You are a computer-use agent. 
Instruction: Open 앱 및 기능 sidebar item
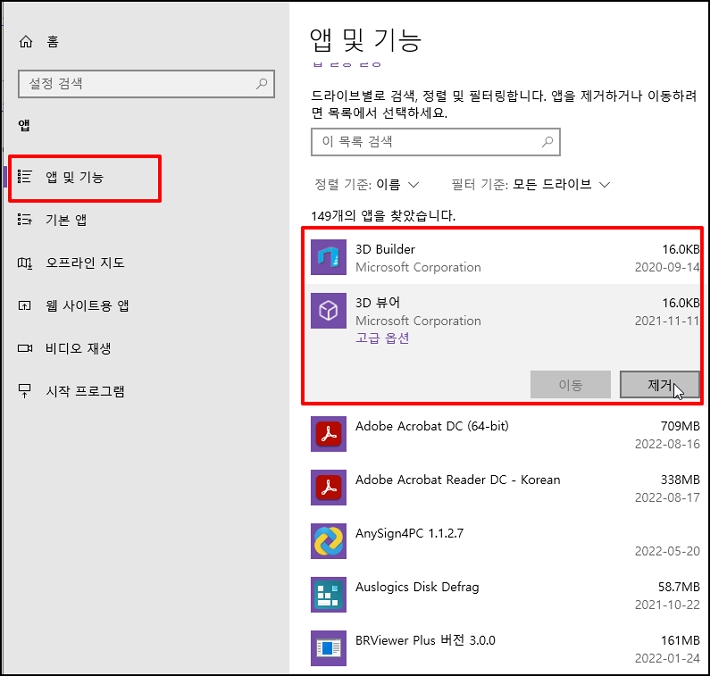(x=85, y=177)
